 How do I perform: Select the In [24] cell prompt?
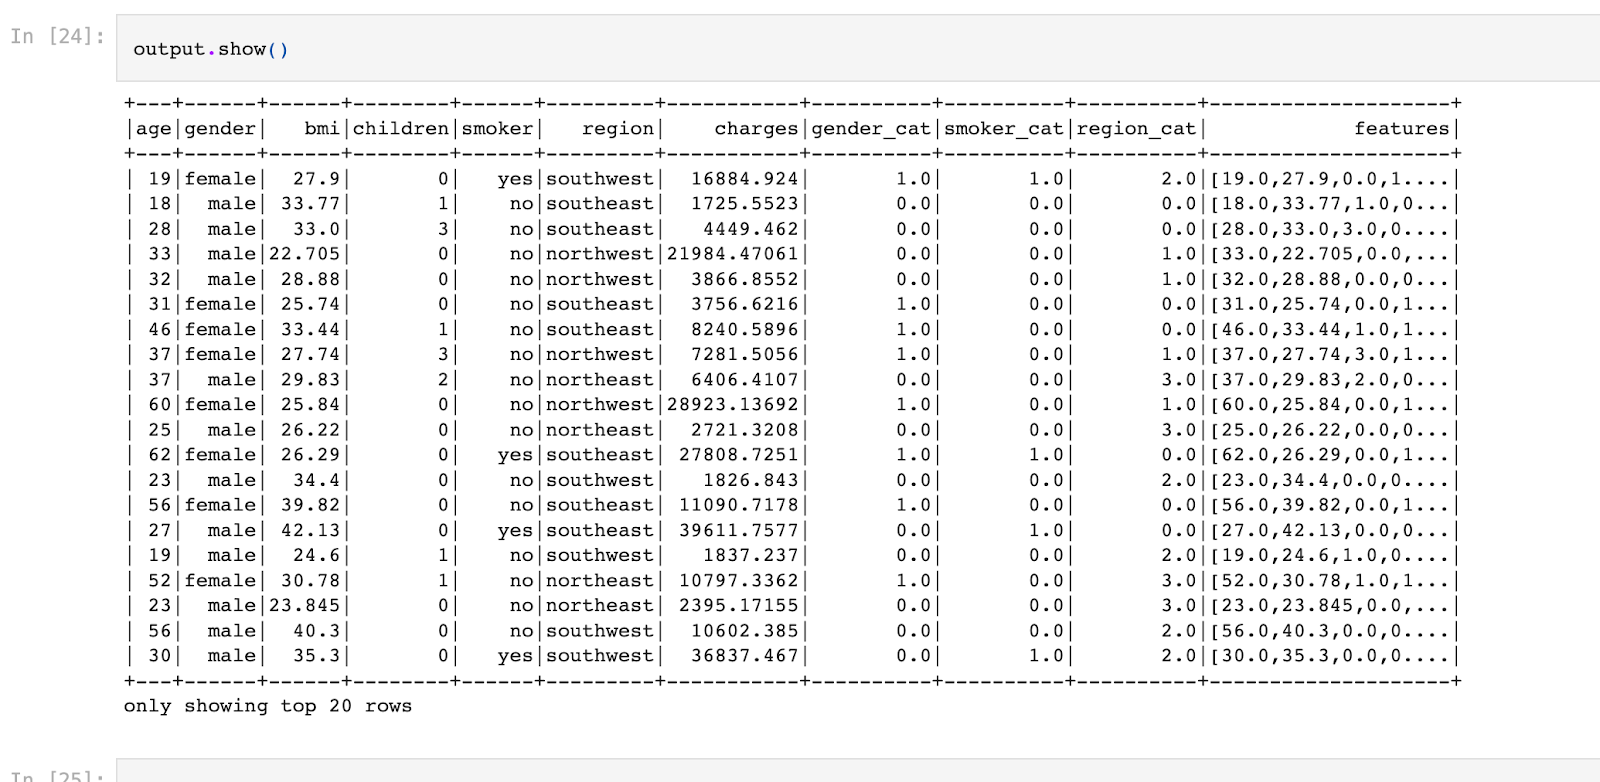pyautogui.click(x=57, y=37)
